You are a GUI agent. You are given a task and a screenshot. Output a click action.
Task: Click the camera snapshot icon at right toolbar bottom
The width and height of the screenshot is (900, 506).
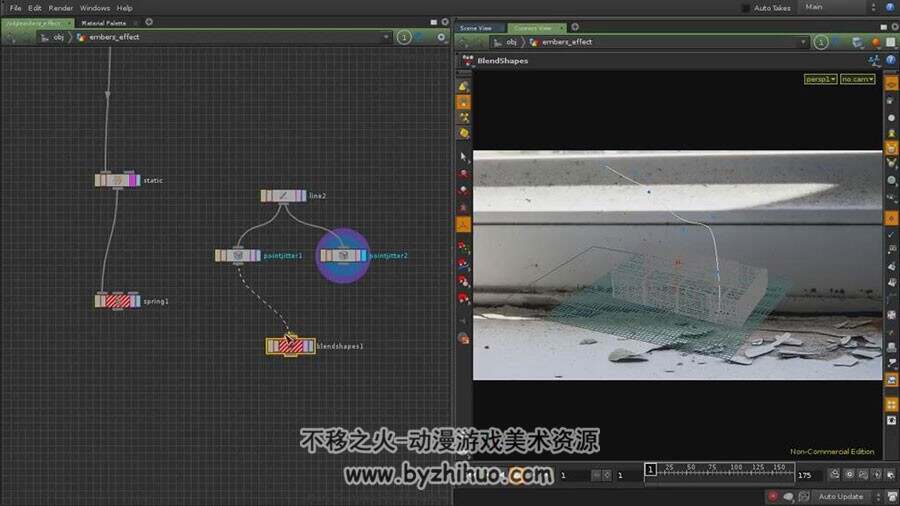pos(891,421)
